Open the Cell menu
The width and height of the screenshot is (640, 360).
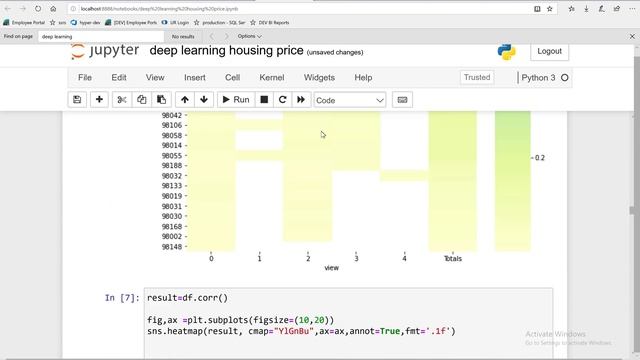click(232, 78)
